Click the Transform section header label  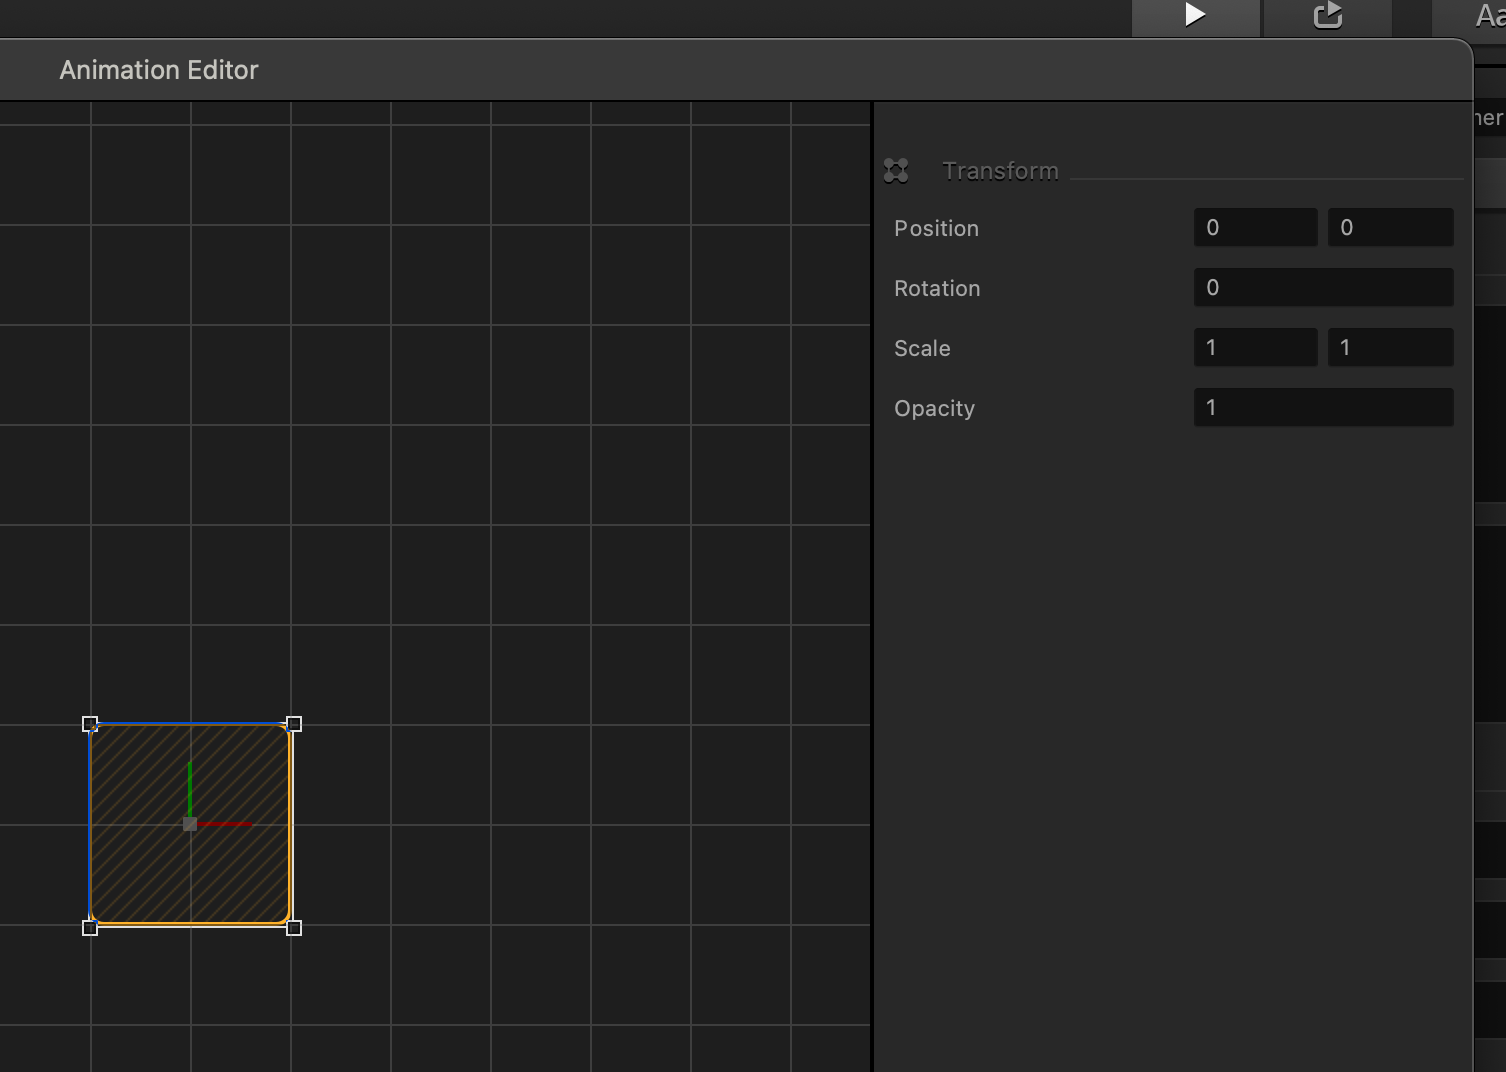click(x=1000, y=171)
